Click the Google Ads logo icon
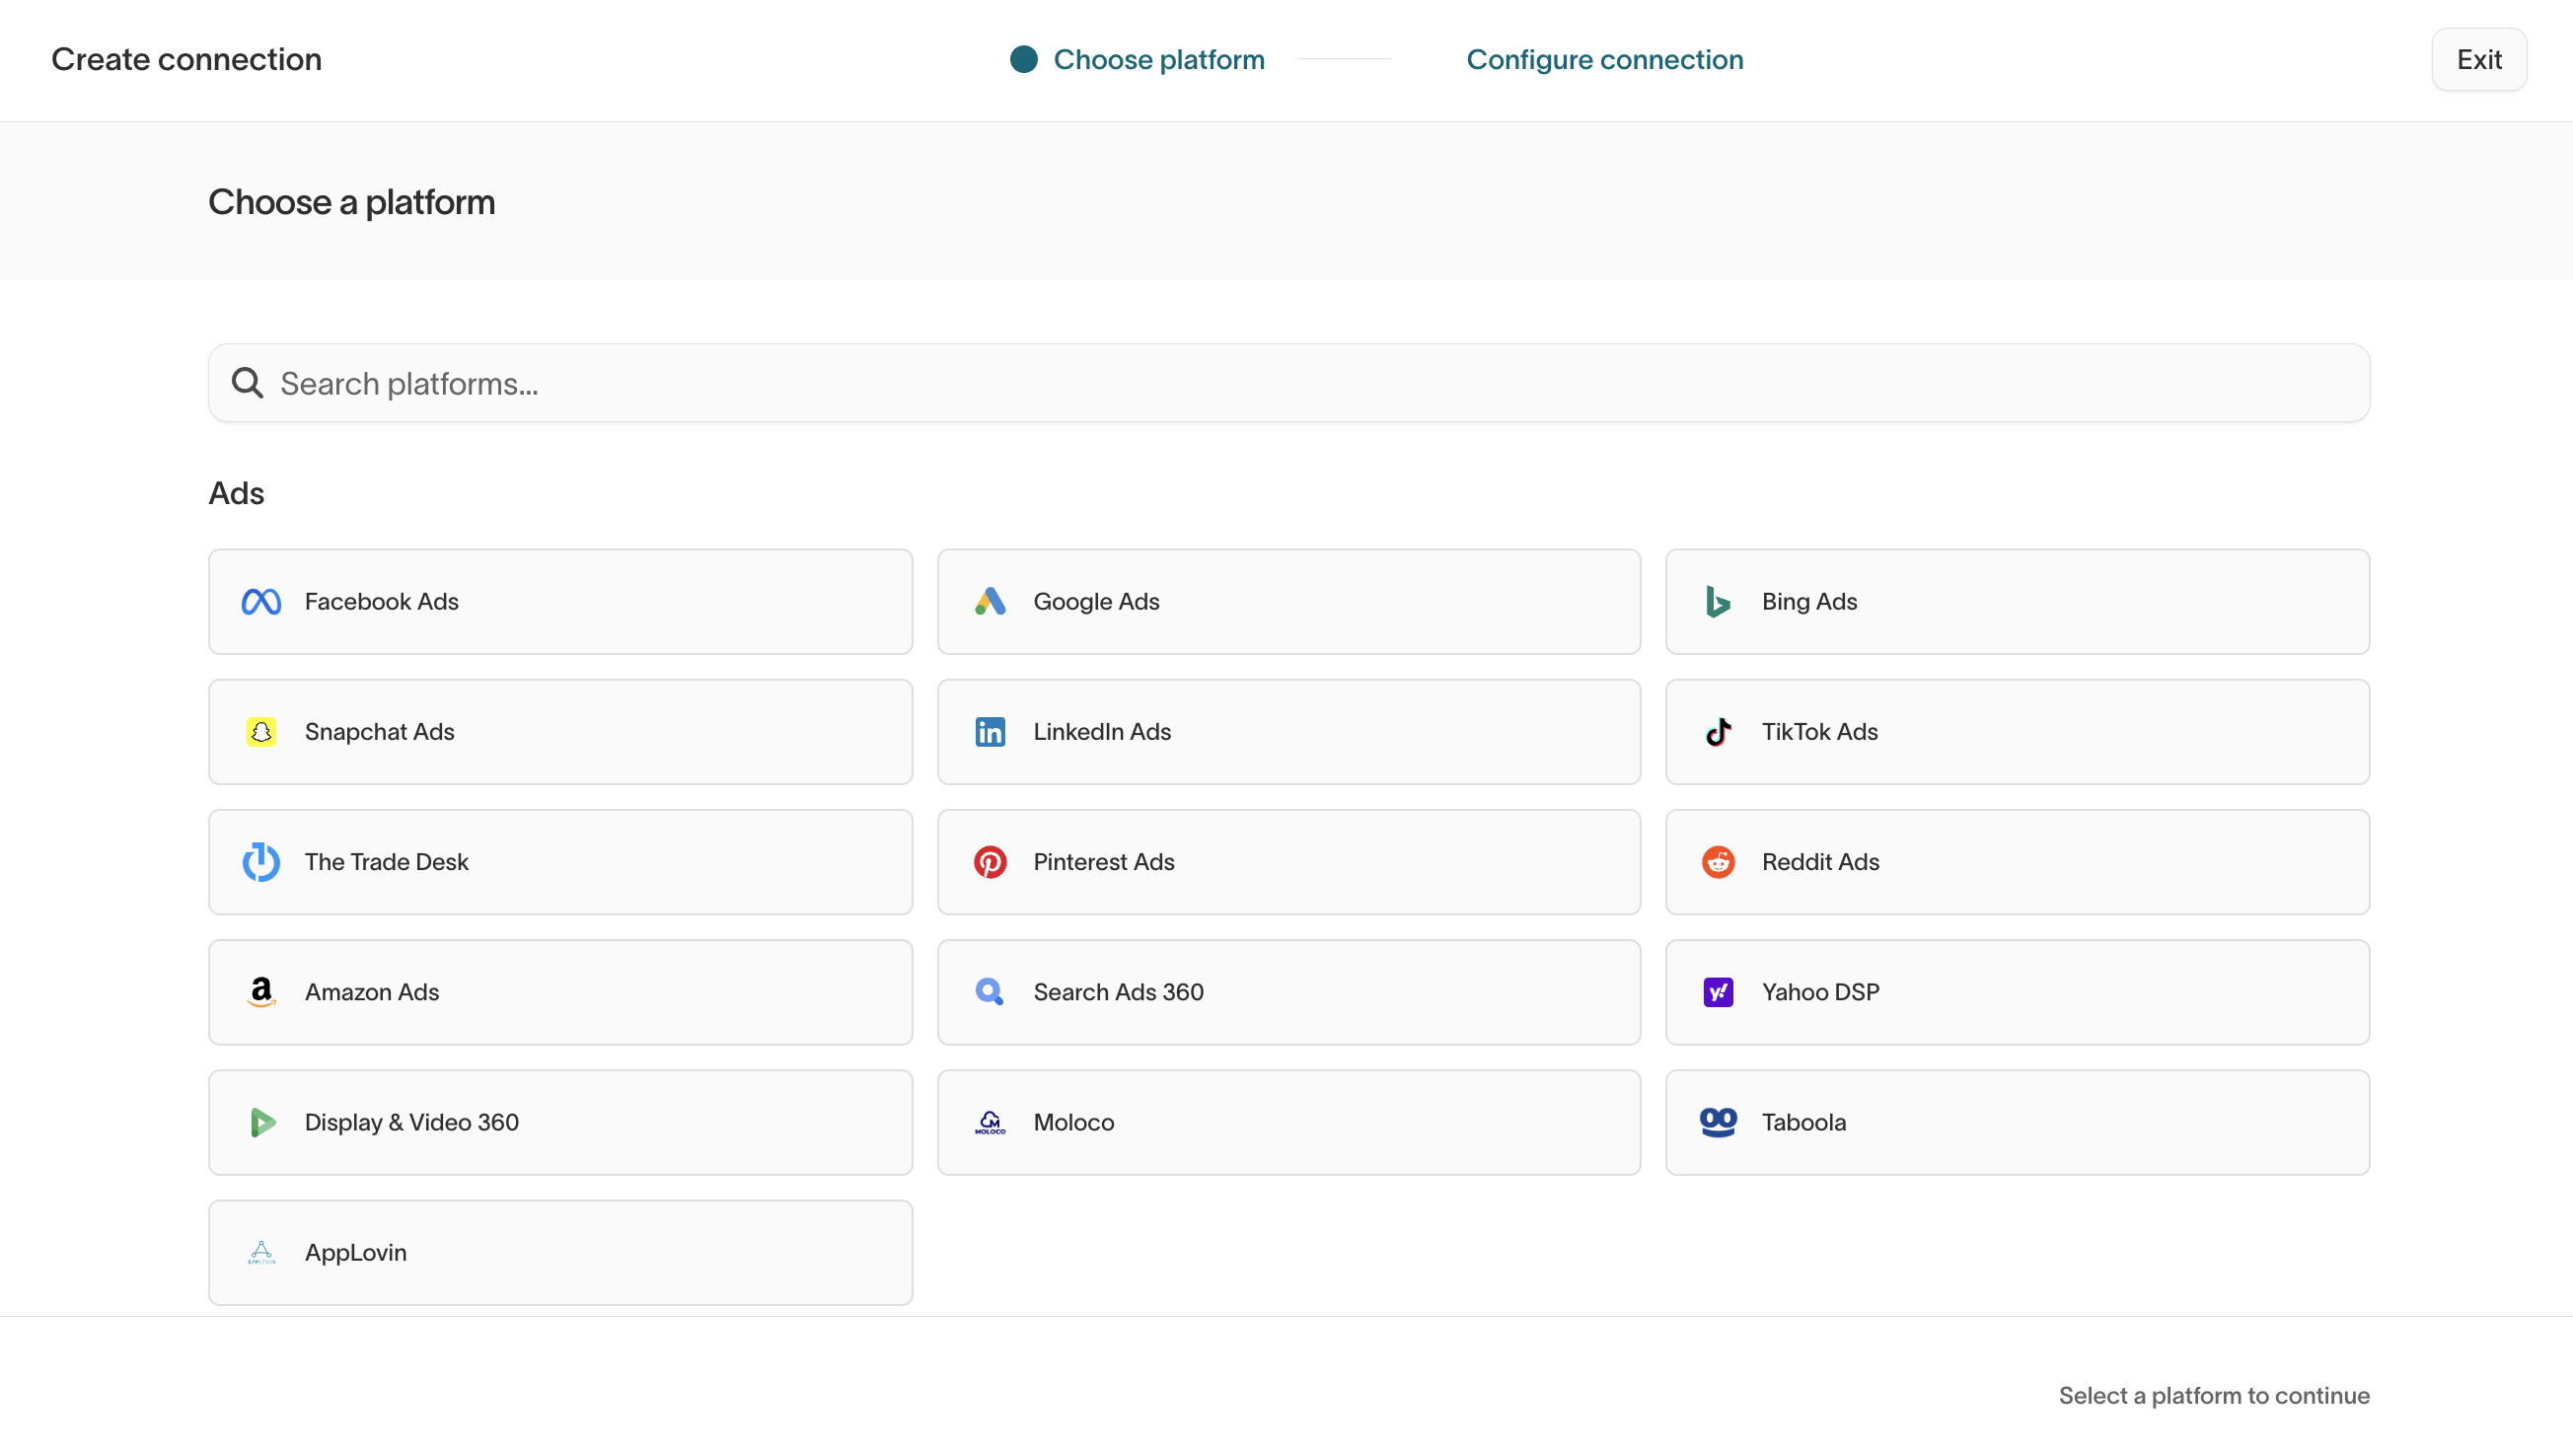The height and width of the screenshot is (1456, 2573). click(x=990, y=602)
